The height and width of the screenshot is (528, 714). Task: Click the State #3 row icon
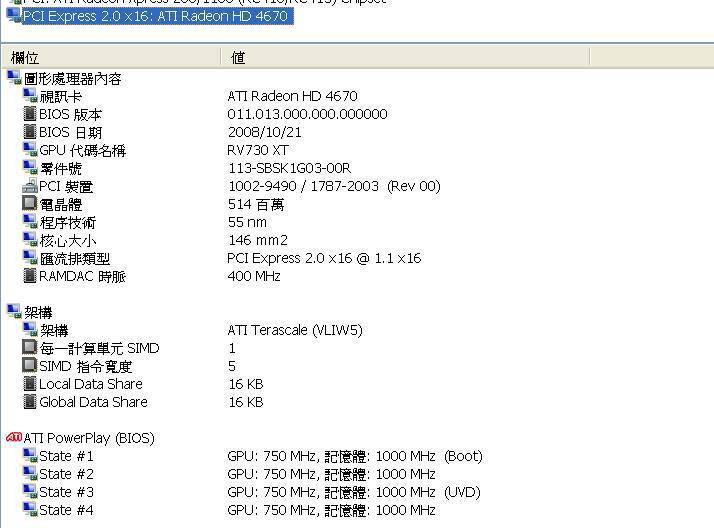click(30, 492)
